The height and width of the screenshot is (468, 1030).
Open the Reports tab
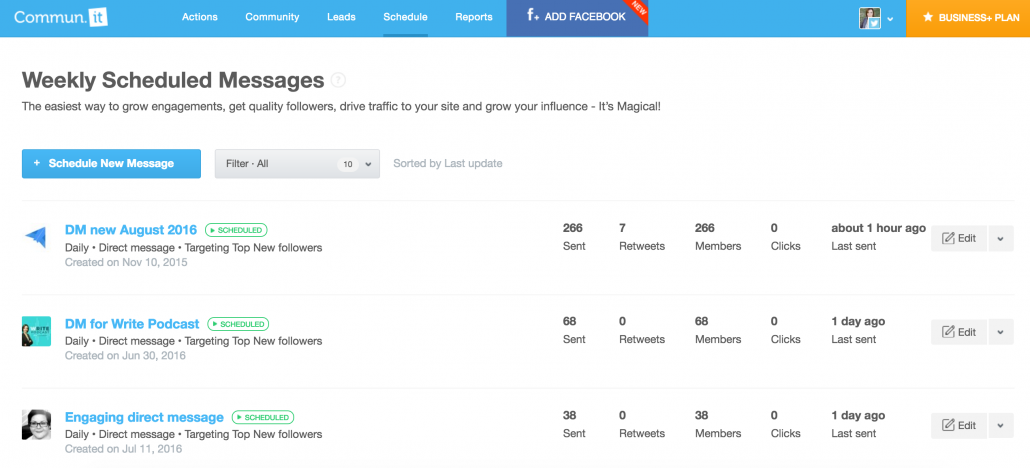point(474,18)
